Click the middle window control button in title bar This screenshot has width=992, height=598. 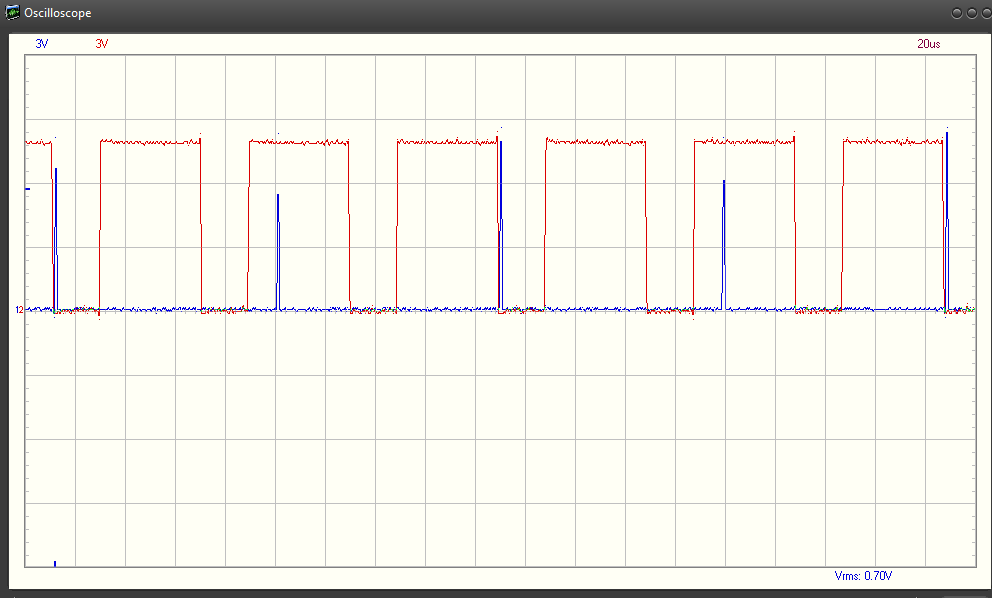(x=972, y=13)
